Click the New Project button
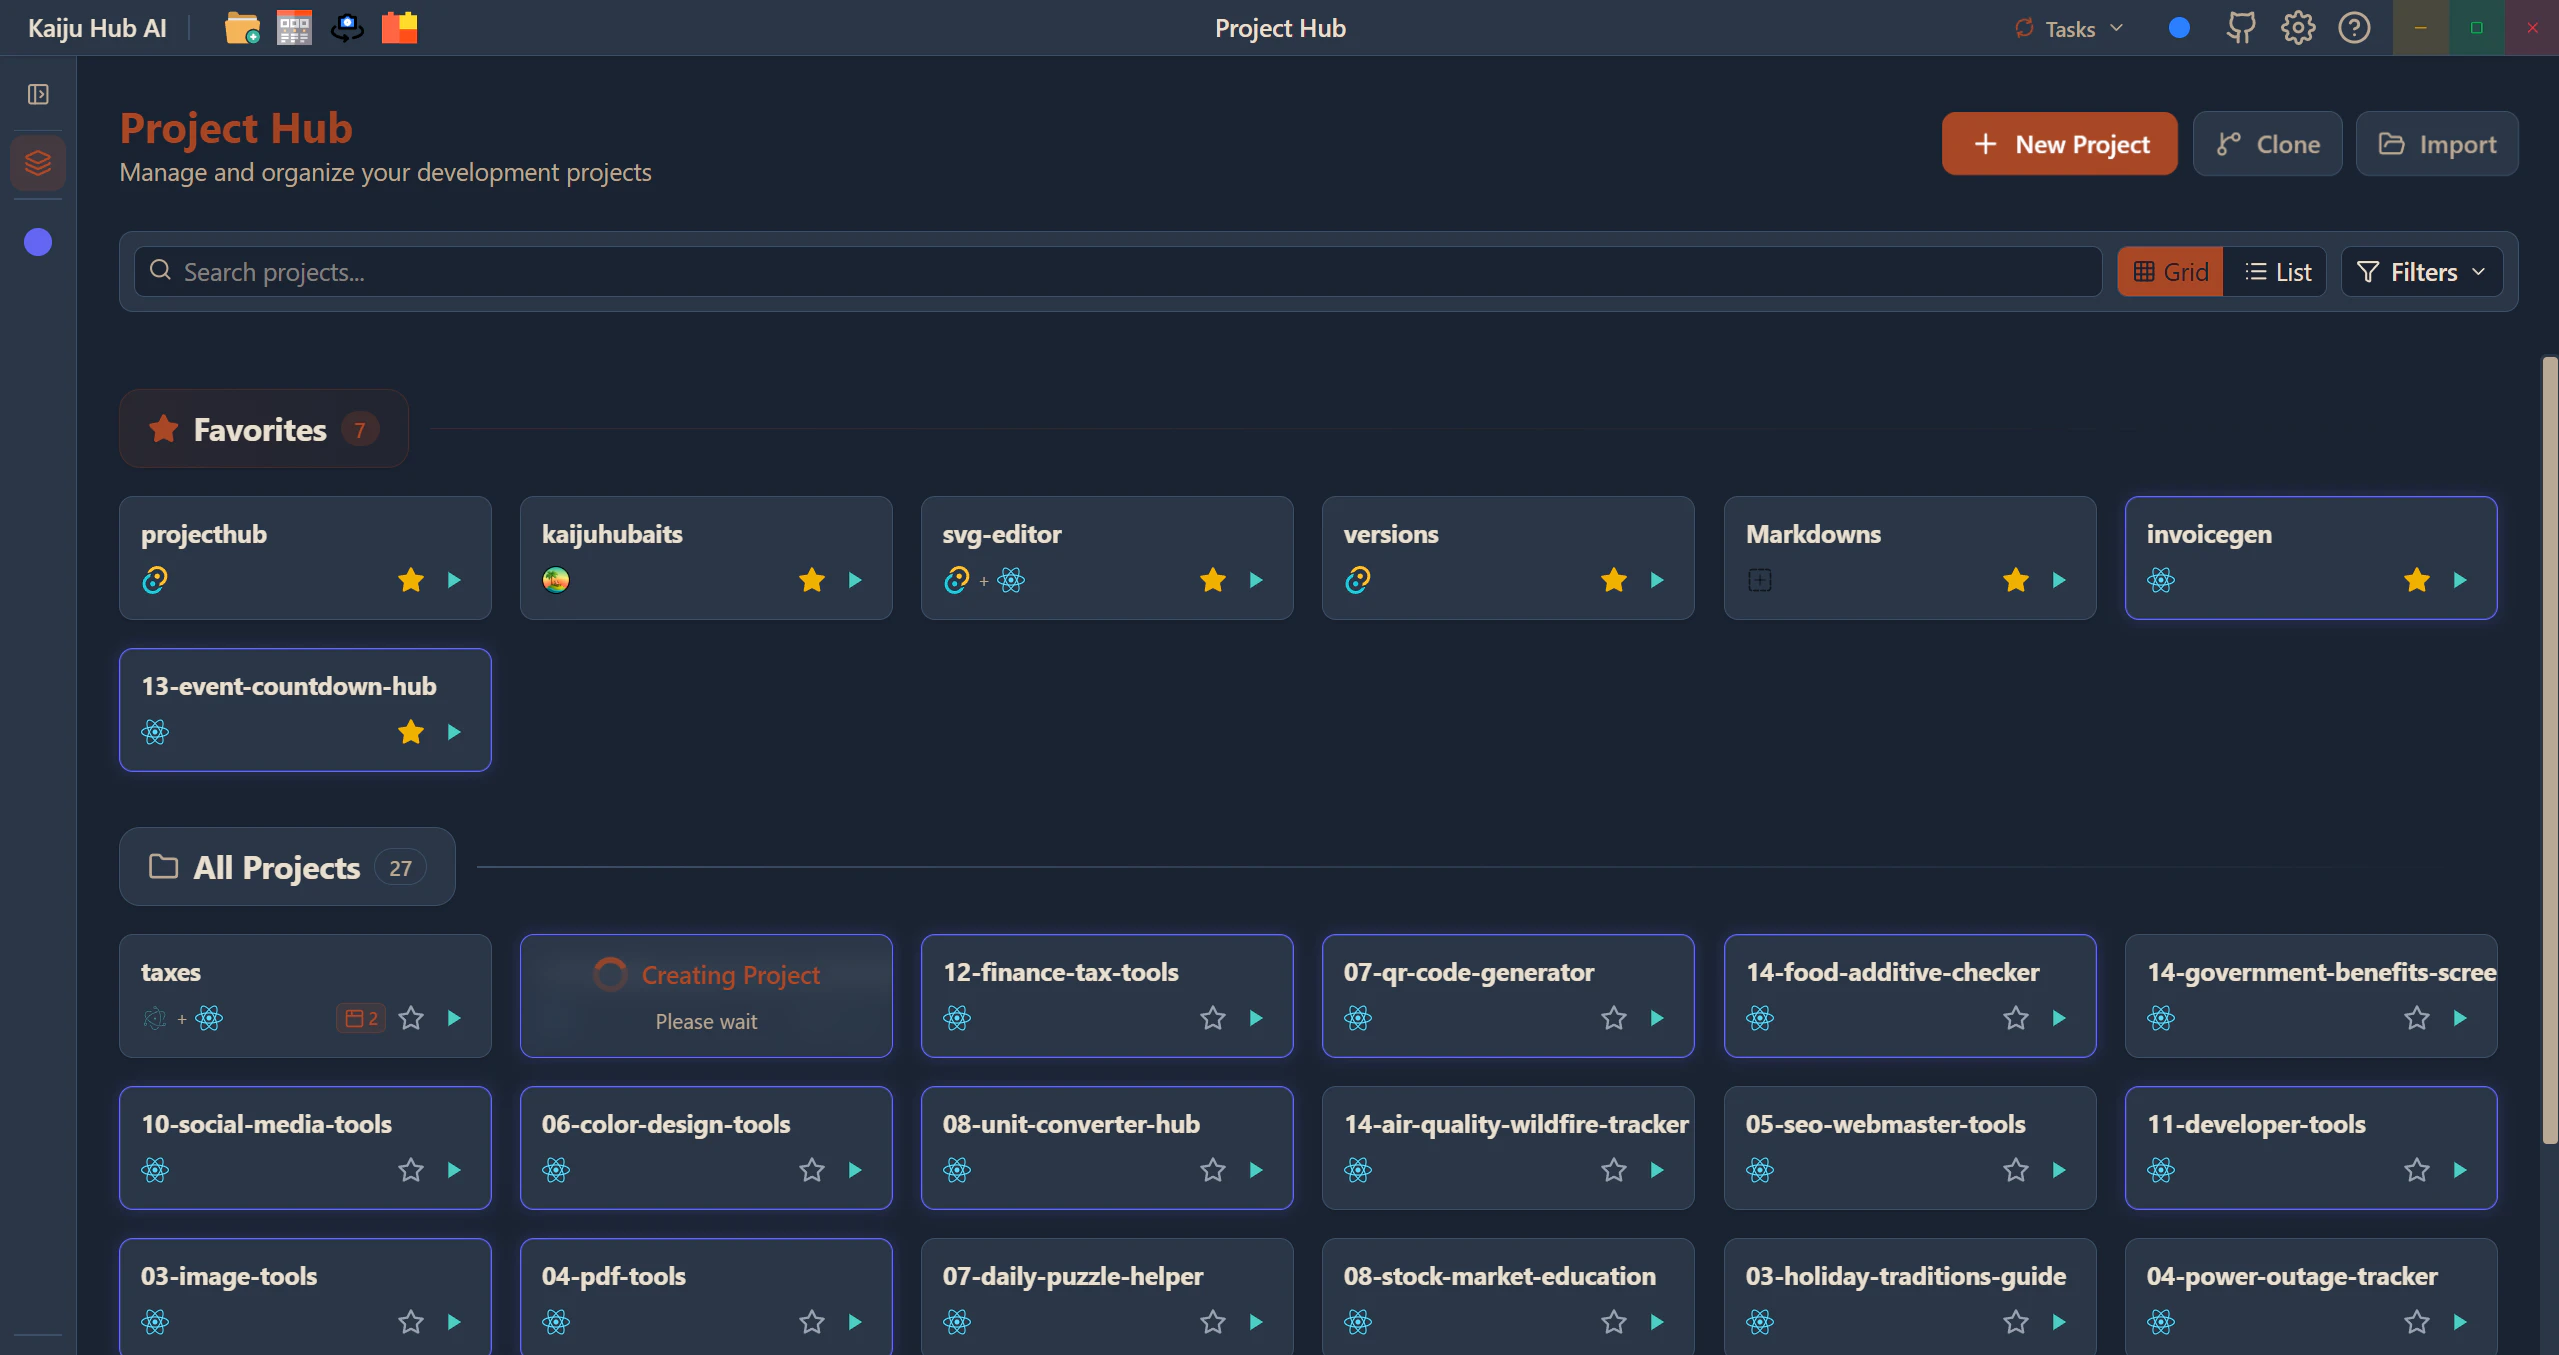2559x1355 pixels. tap(2059, 144)
